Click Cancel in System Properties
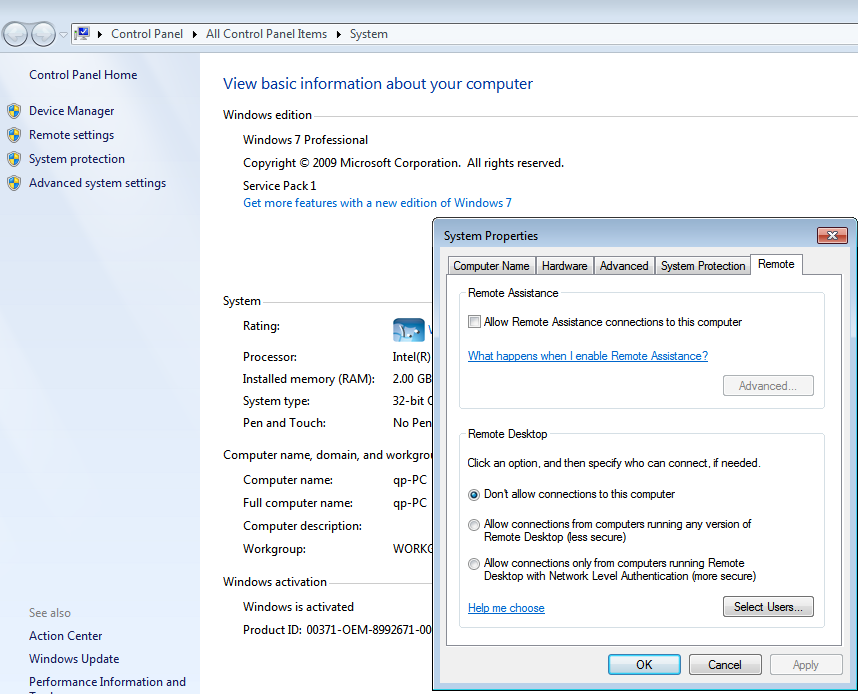The image size is (858, 694). 725,664
